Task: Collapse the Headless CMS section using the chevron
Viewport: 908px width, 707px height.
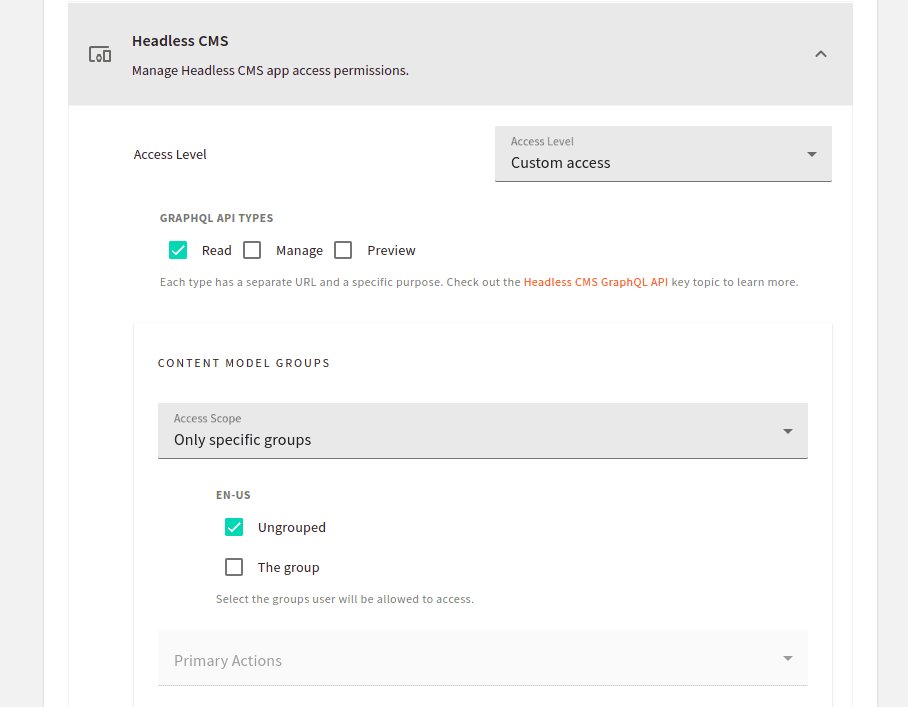Action: point(820,54)
